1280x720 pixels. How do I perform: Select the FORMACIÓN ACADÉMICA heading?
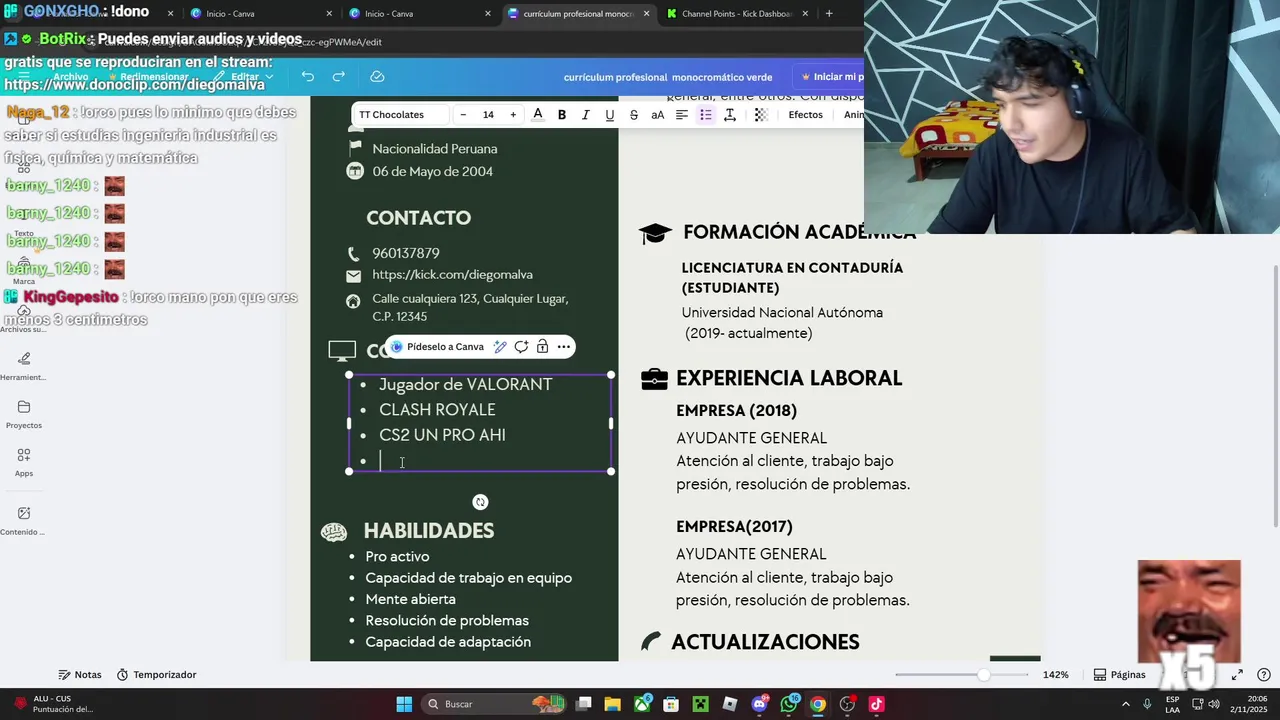coord(799,232)
